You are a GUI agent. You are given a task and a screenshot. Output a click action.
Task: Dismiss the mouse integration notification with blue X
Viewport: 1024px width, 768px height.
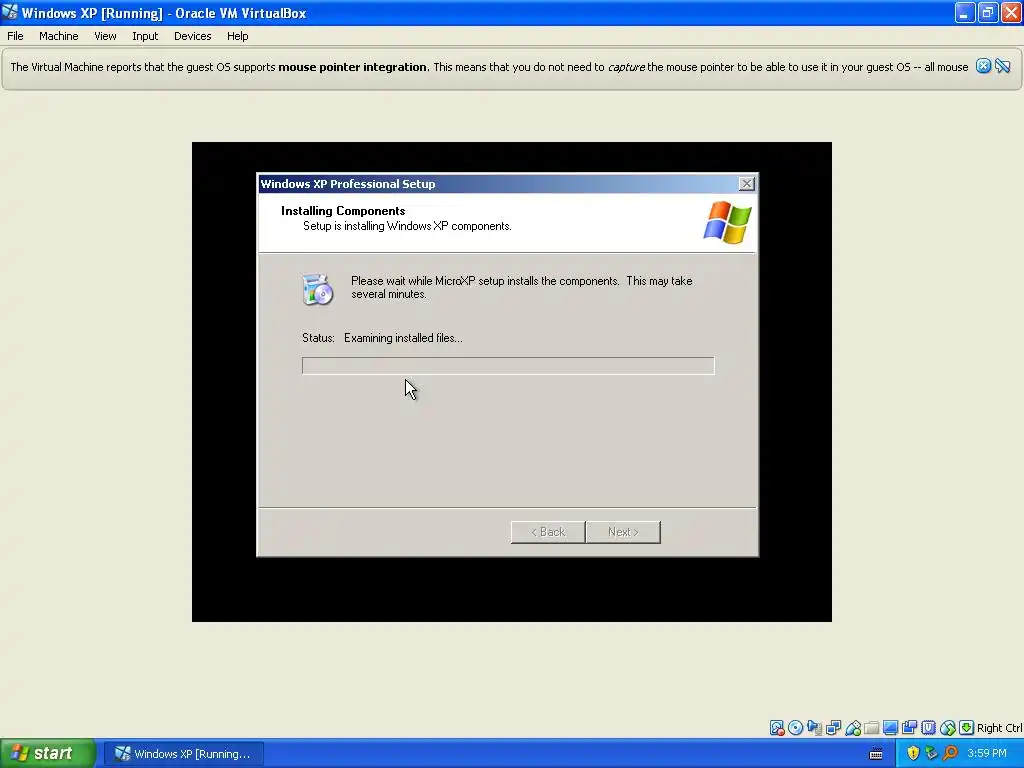(x=984, y=66)
